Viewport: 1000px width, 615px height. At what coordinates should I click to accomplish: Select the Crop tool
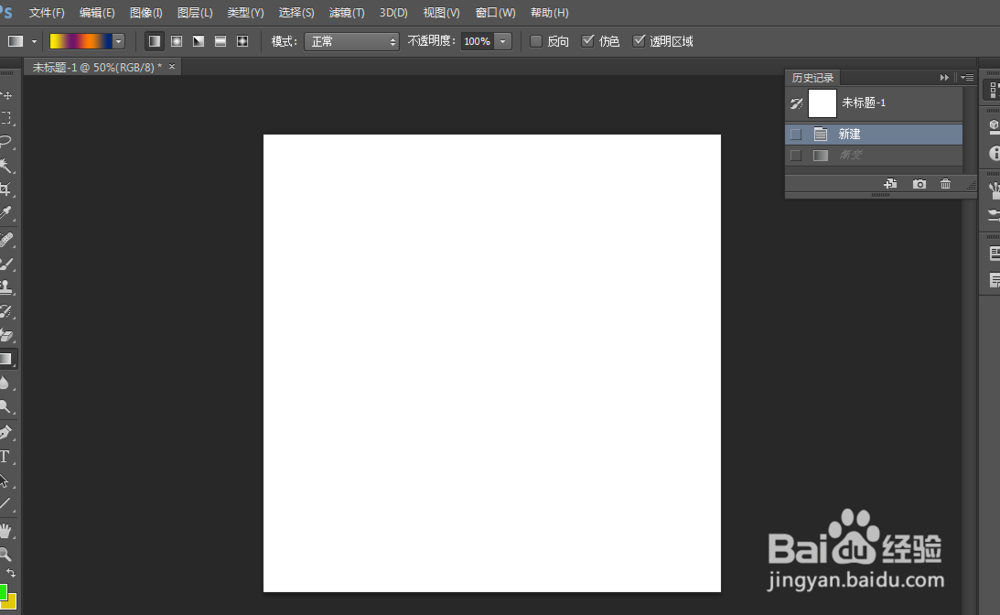(x=6, y=189)
